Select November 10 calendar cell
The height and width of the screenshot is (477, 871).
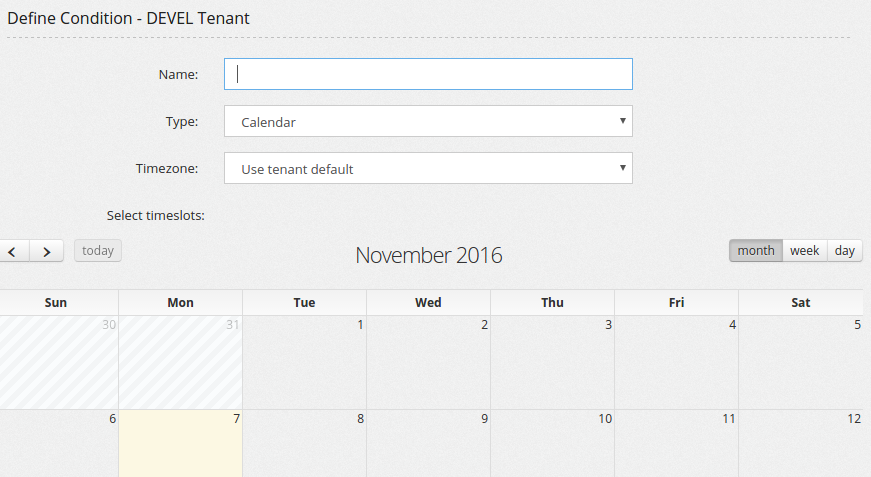pyautogui.click(x=552, y=445)
